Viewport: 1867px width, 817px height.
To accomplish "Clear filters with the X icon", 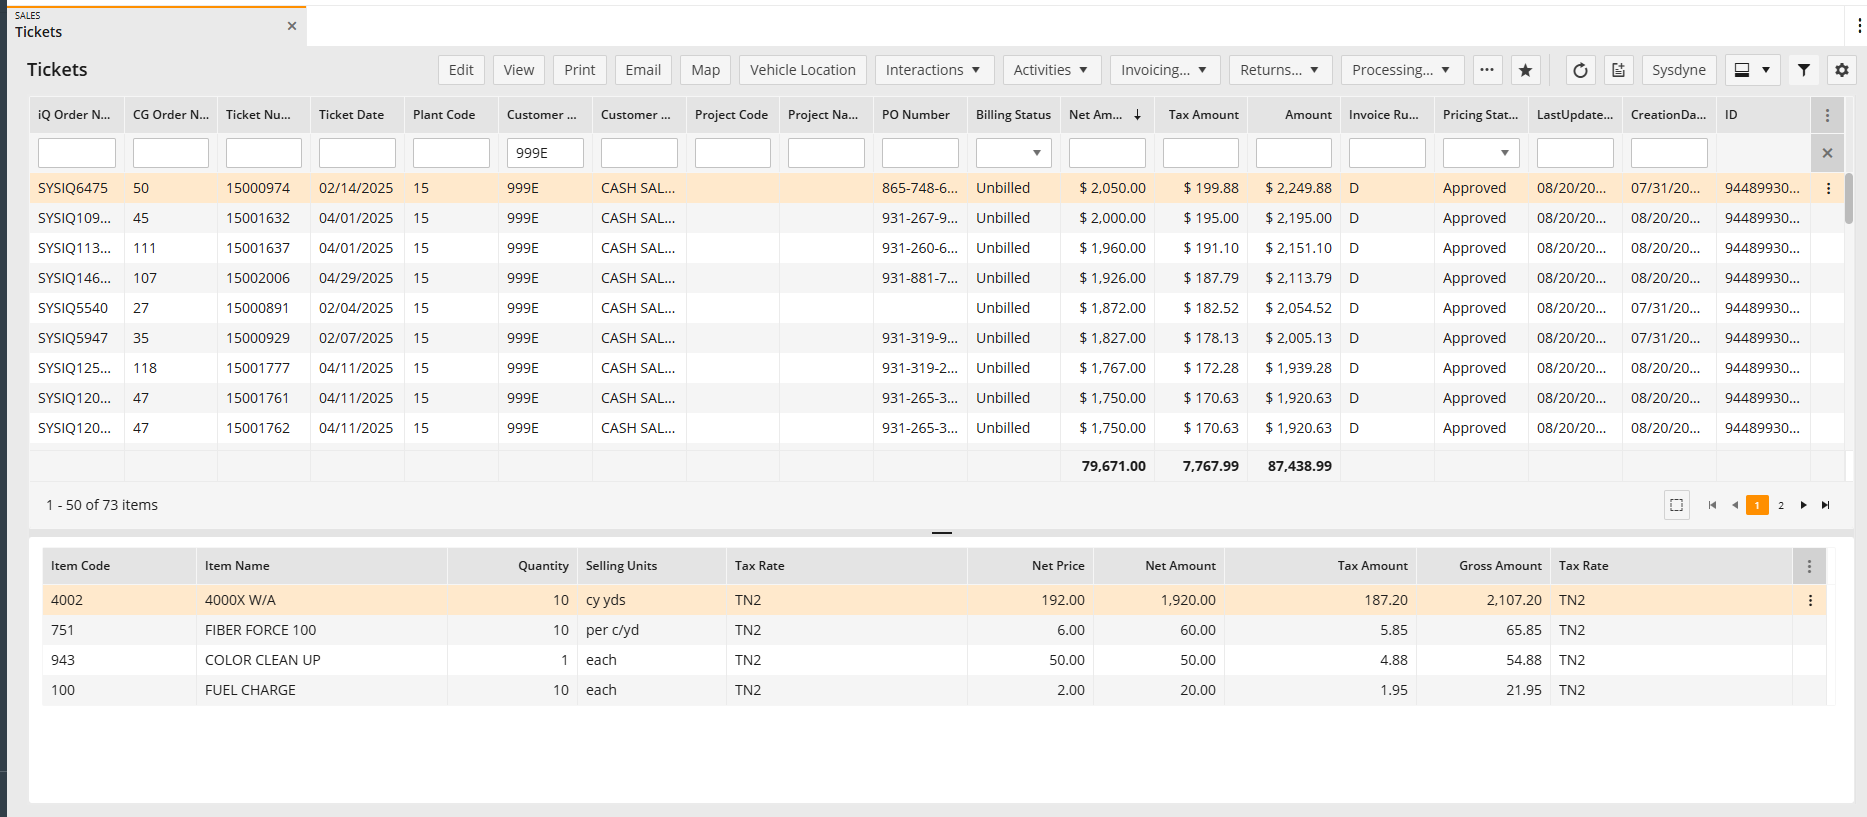I will [x=1827, y=153].
